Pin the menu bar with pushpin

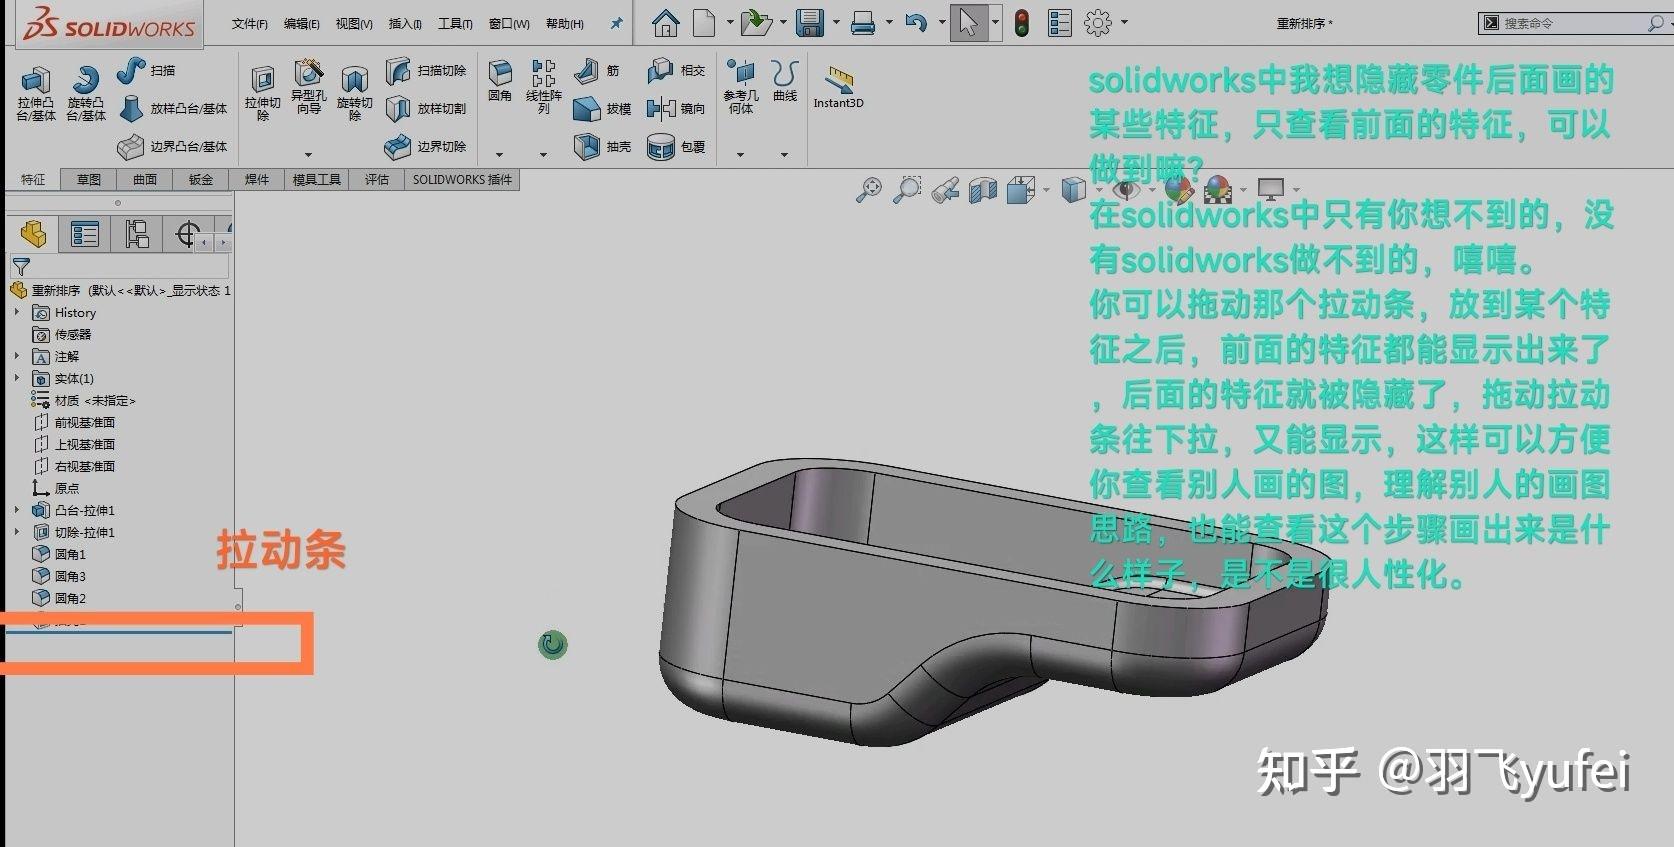point(616,23)
